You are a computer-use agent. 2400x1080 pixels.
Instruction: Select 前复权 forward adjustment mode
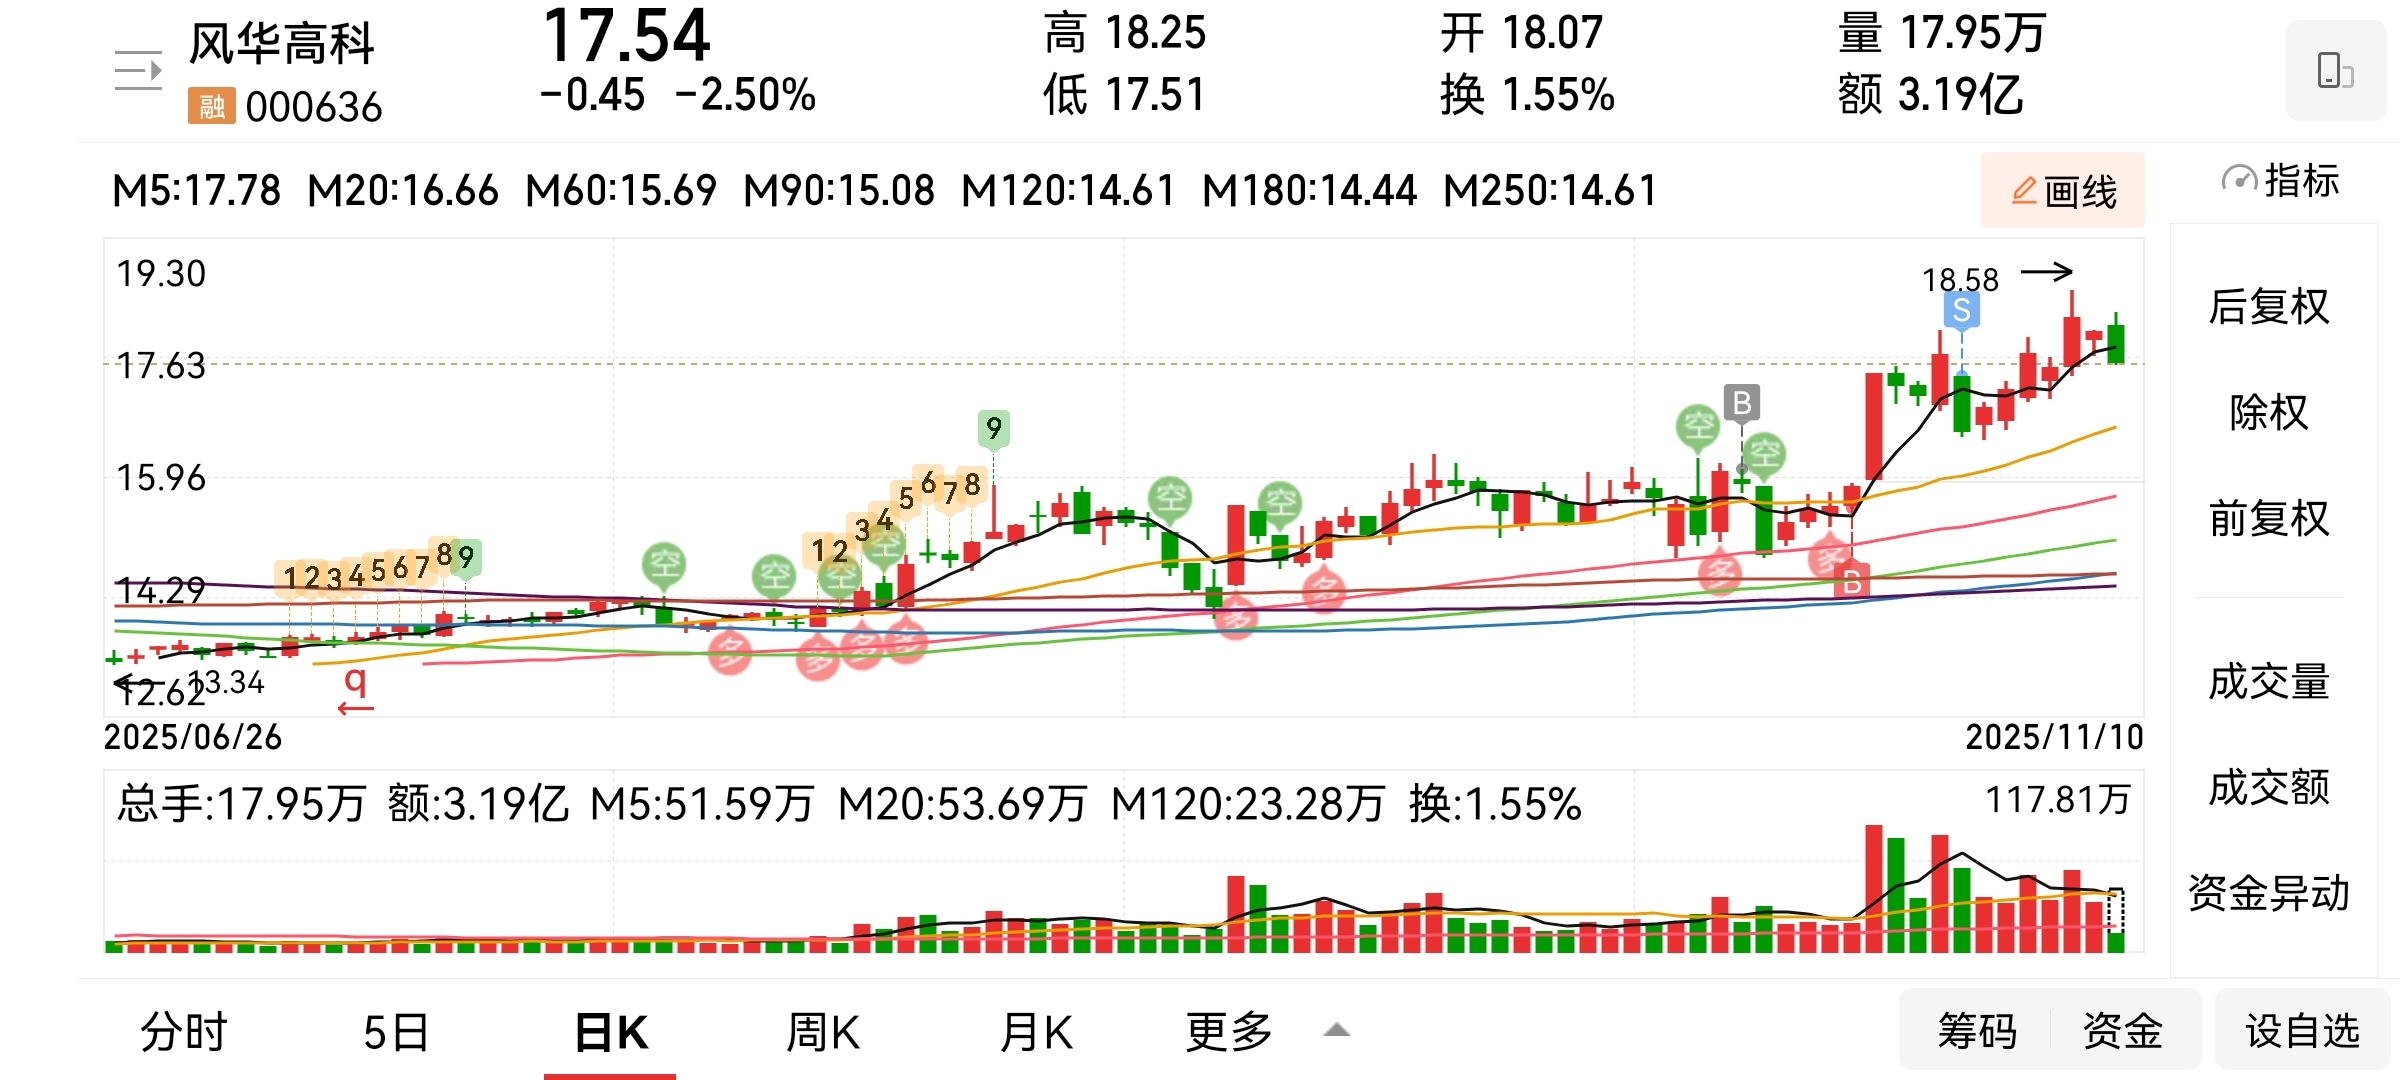coord(2268,518)
